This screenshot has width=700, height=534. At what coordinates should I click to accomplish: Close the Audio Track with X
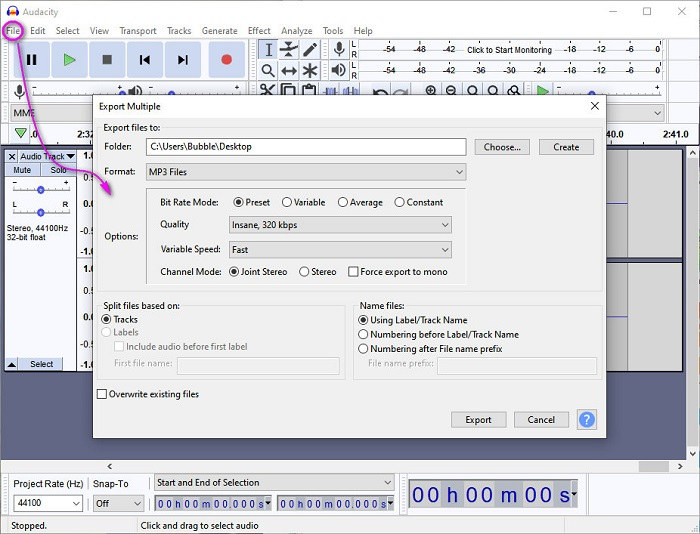pyautogui.click(x=12, y=156)
